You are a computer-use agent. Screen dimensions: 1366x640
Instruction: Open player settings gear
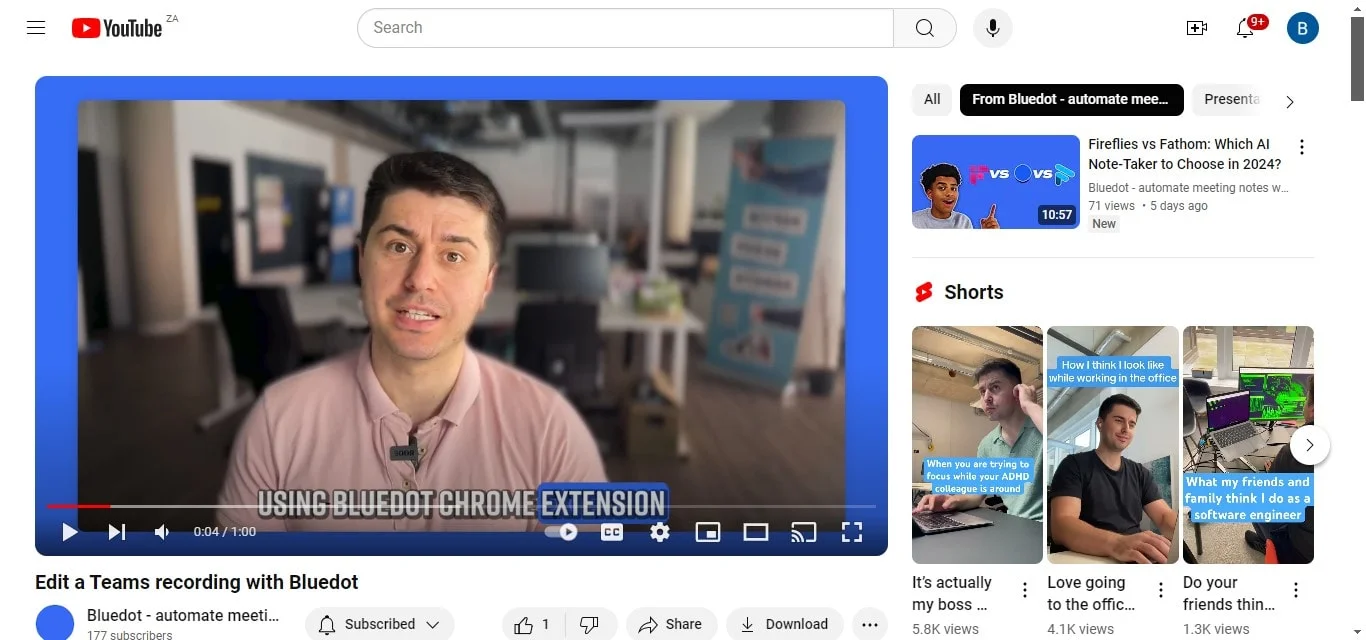[x=660, y=532]
